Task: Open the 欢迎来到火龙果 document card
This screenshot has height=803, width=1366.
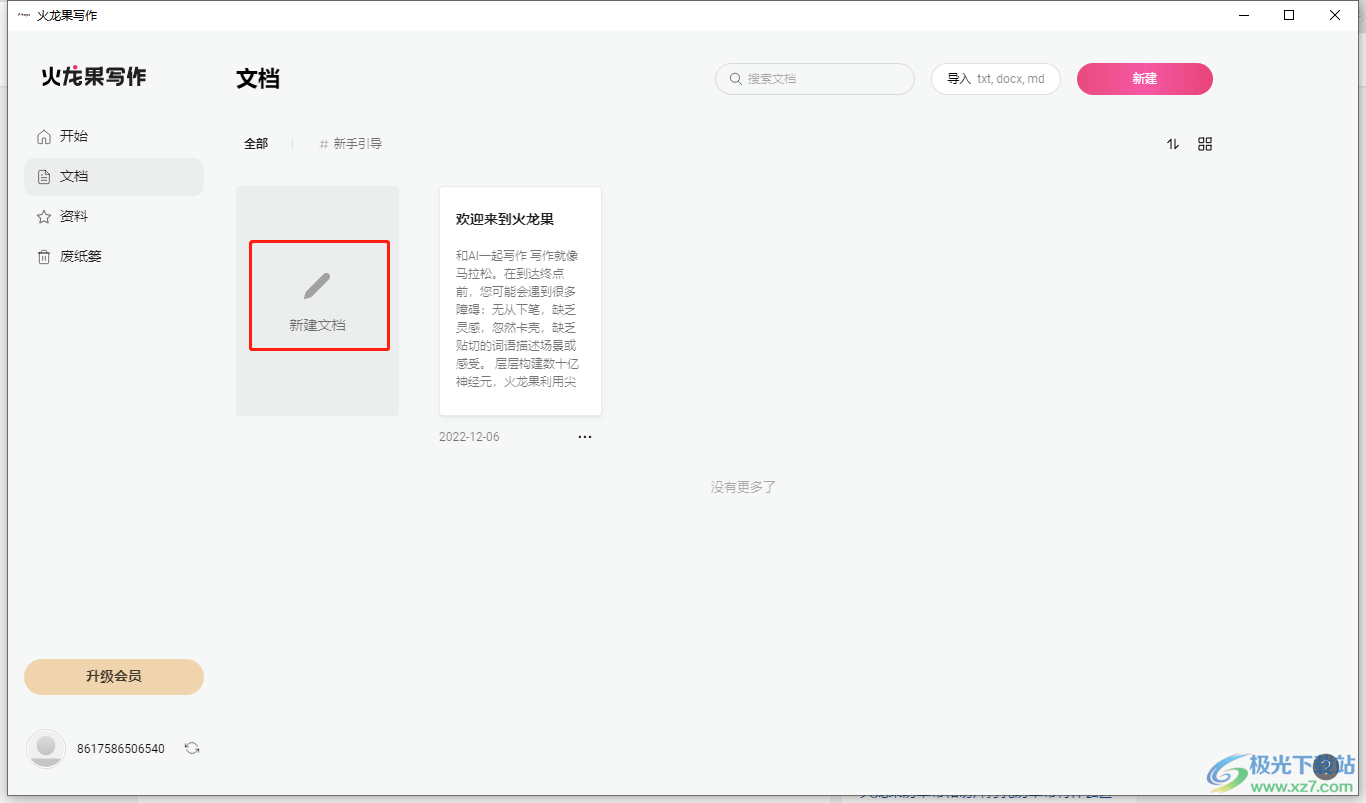Action: click(x=520, y=301)
